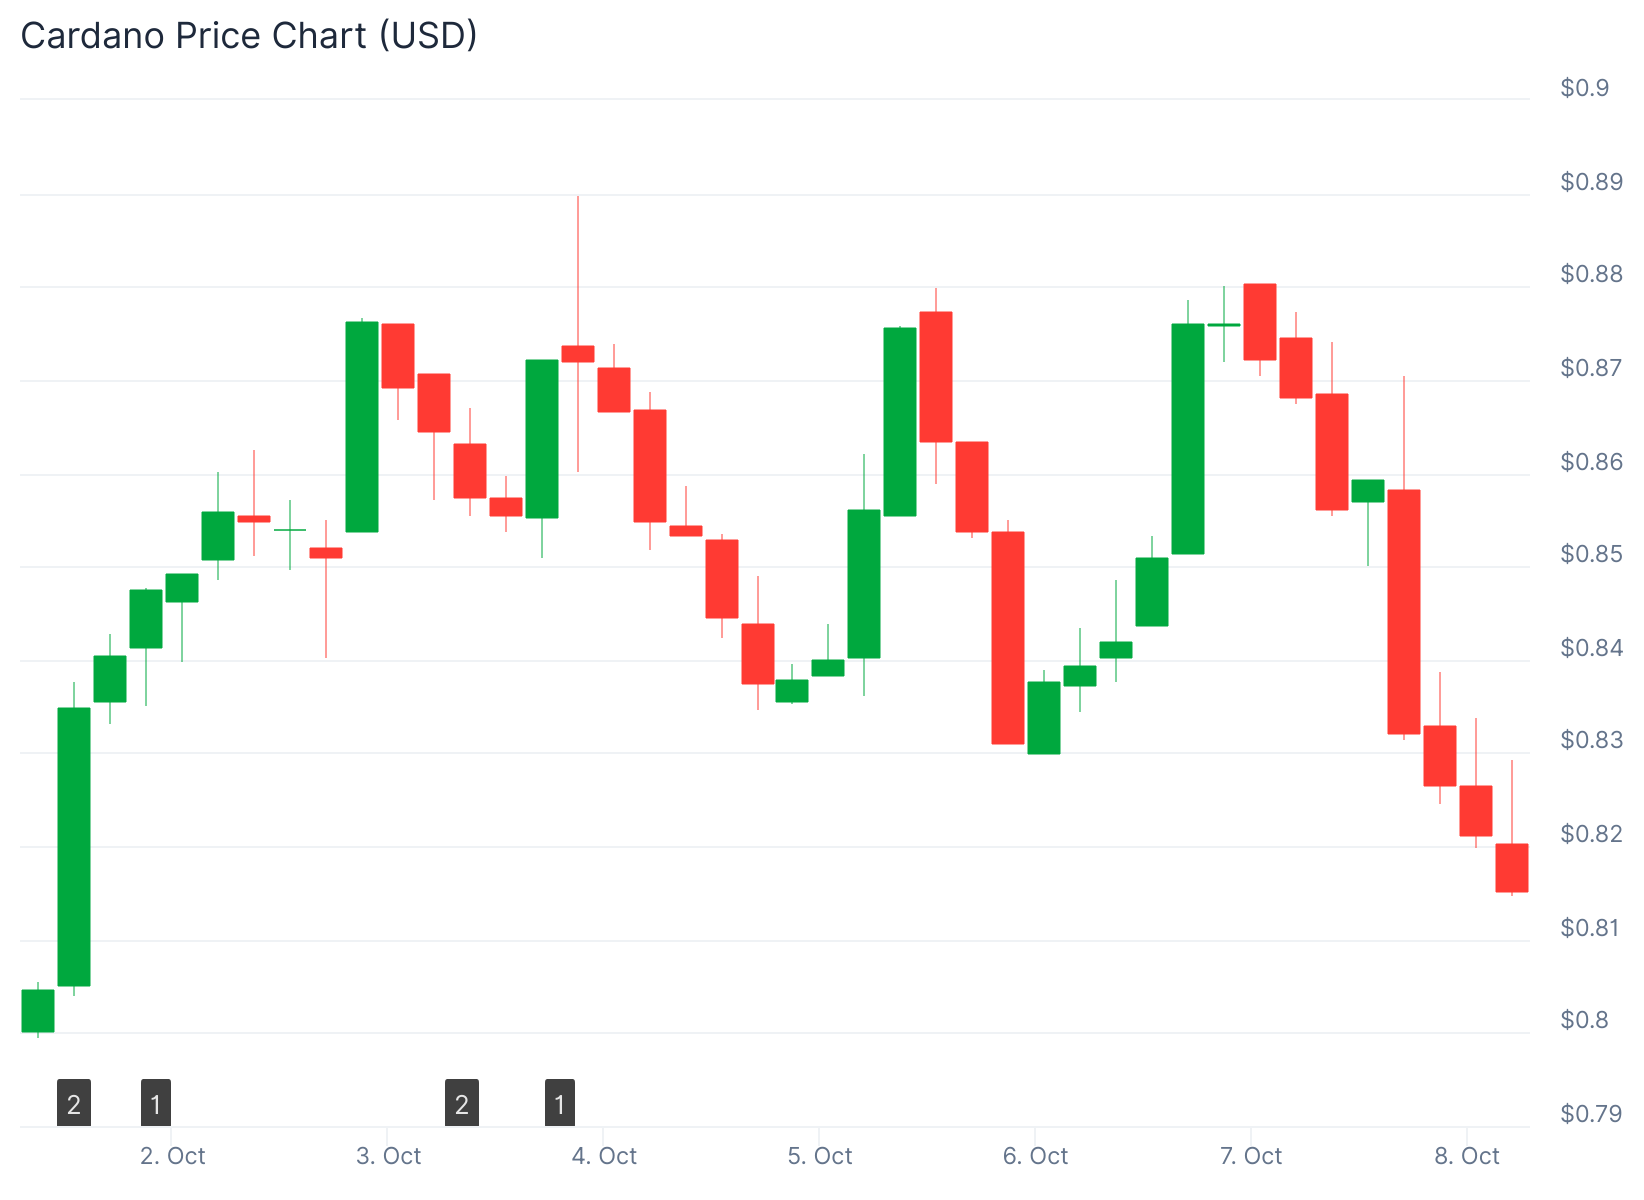Viewport: 1644px width, 1200px height.
Task: Click the event marker 1 before 2. Oct
Action: pyautogui.click(x=156, y=1103)
